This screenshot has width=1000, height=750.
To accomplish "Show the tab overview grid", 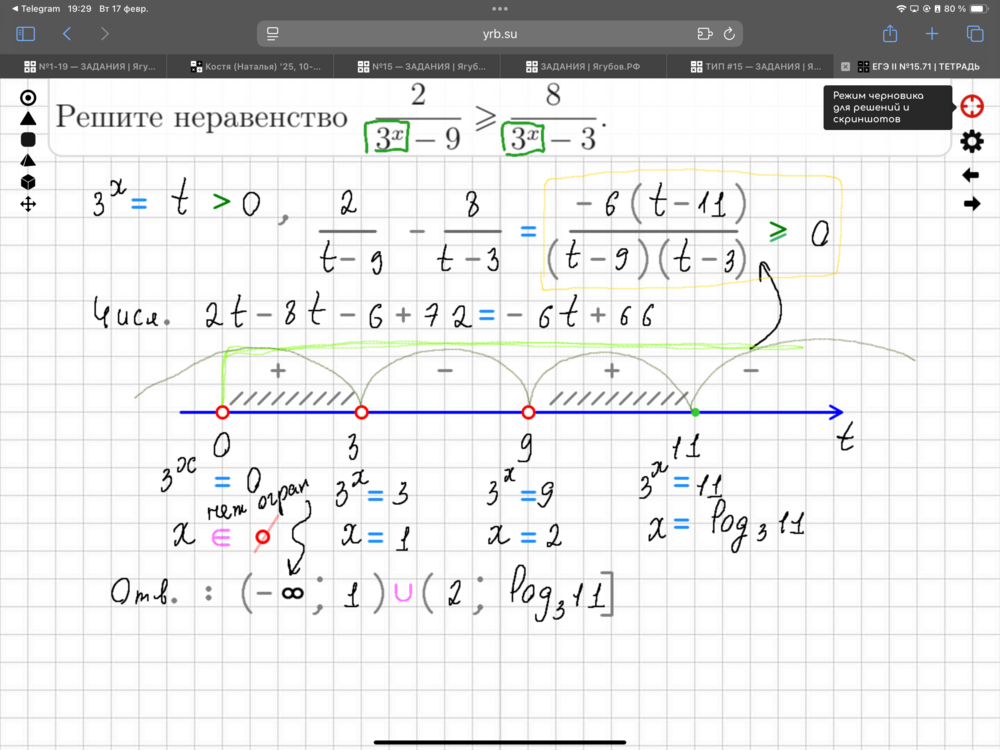I will point(973,33).
